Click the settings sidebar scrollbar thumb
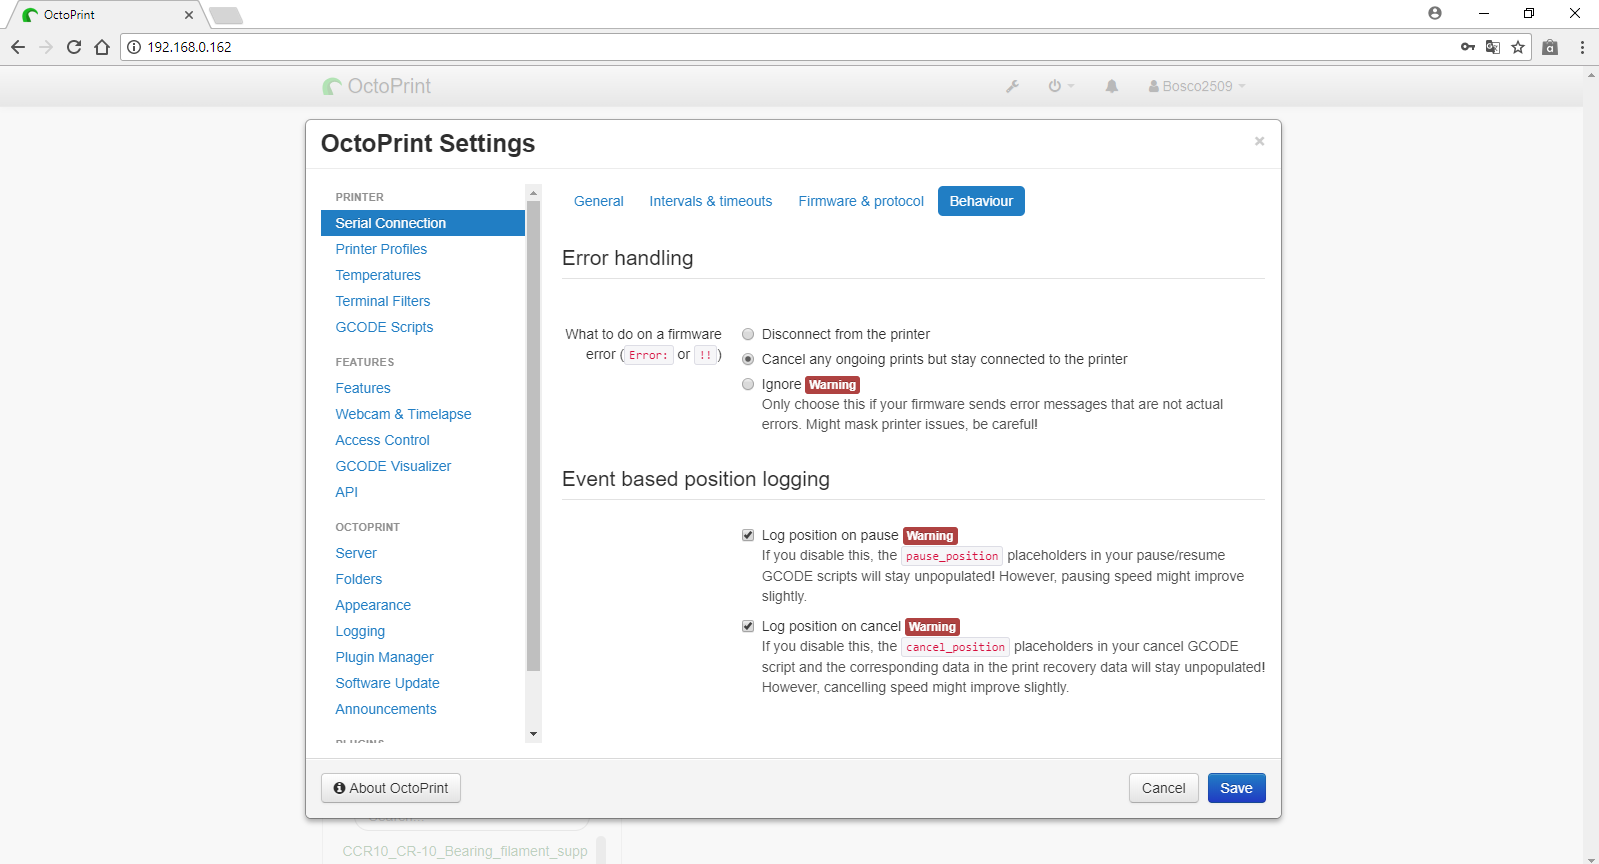 click(x=533, y=435)
